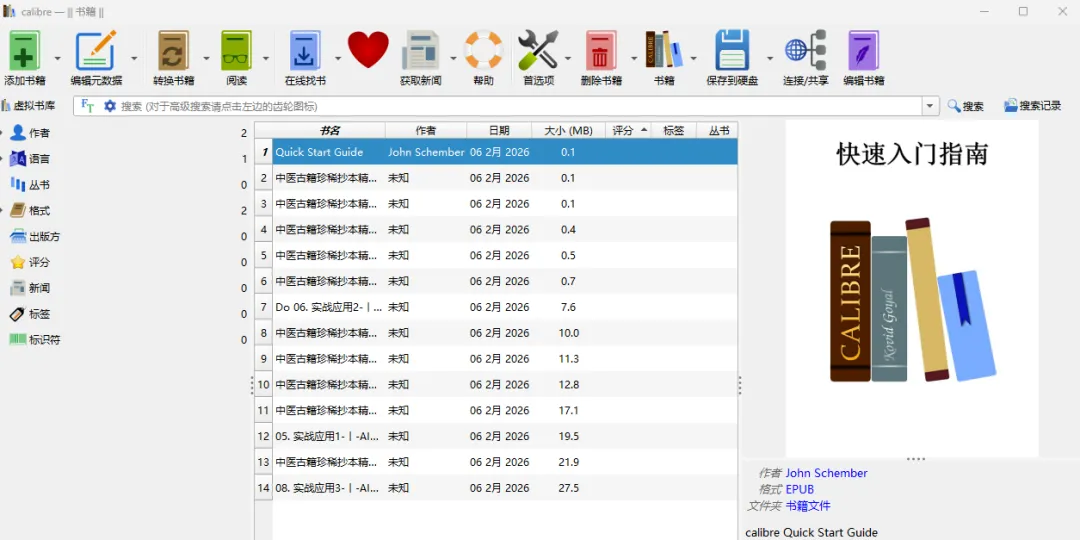
Task: Click the 语言 language icon in sidebar
Action: coord(18,159)
